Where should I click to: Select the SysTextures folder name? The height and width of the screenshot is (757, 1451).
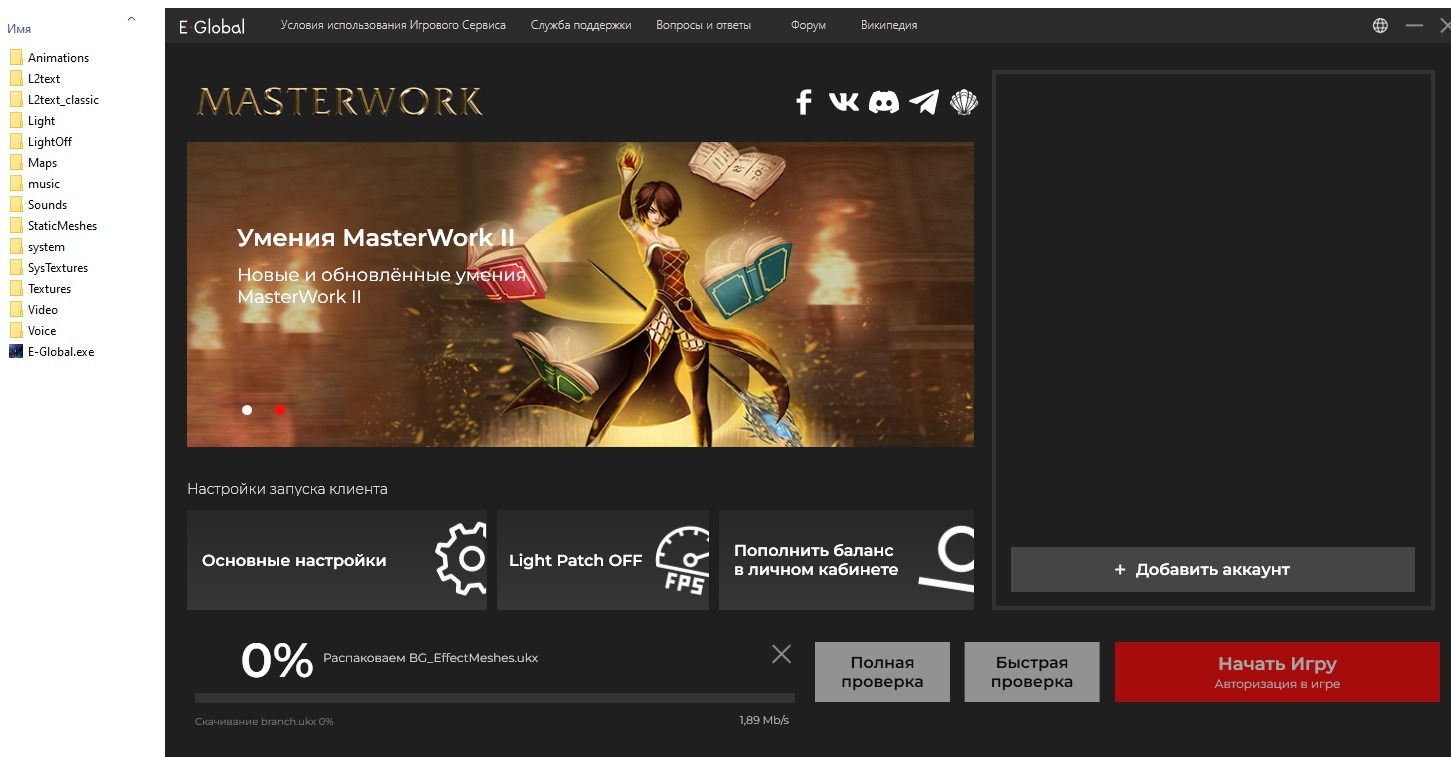point(58,268)
